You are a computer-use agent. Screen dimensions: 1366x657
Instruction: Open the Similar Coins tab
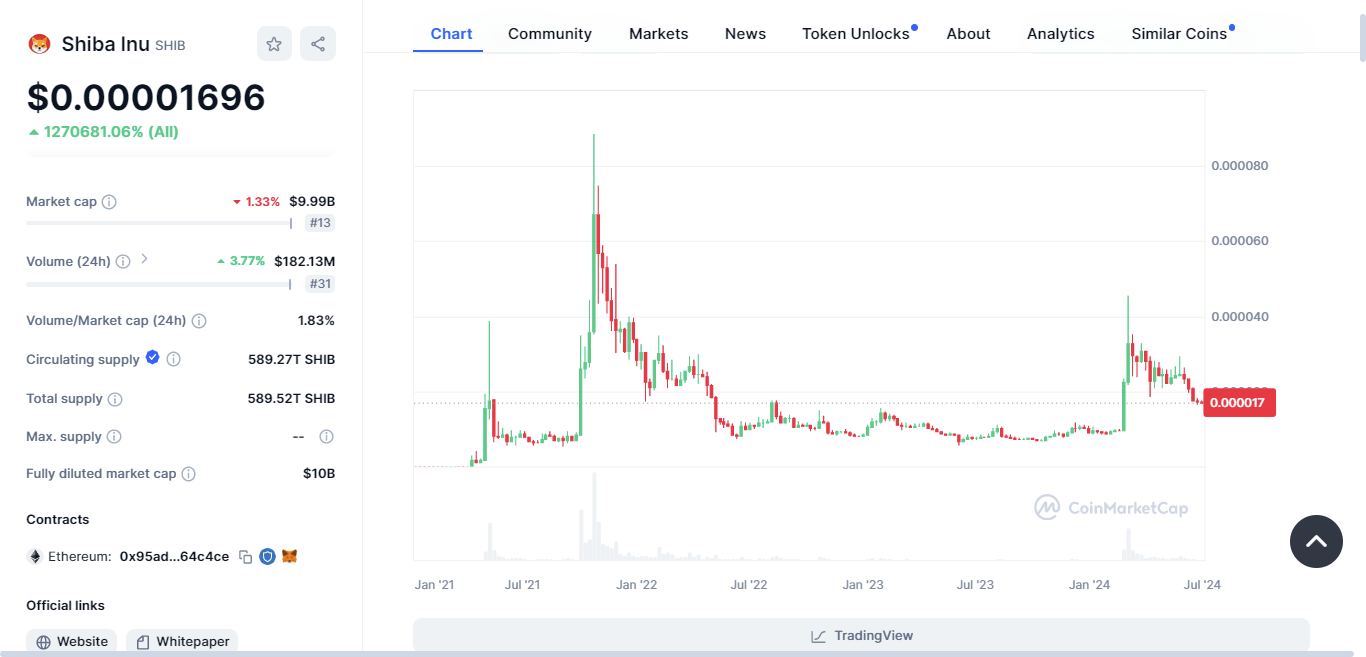click(x=1180, y=34)
